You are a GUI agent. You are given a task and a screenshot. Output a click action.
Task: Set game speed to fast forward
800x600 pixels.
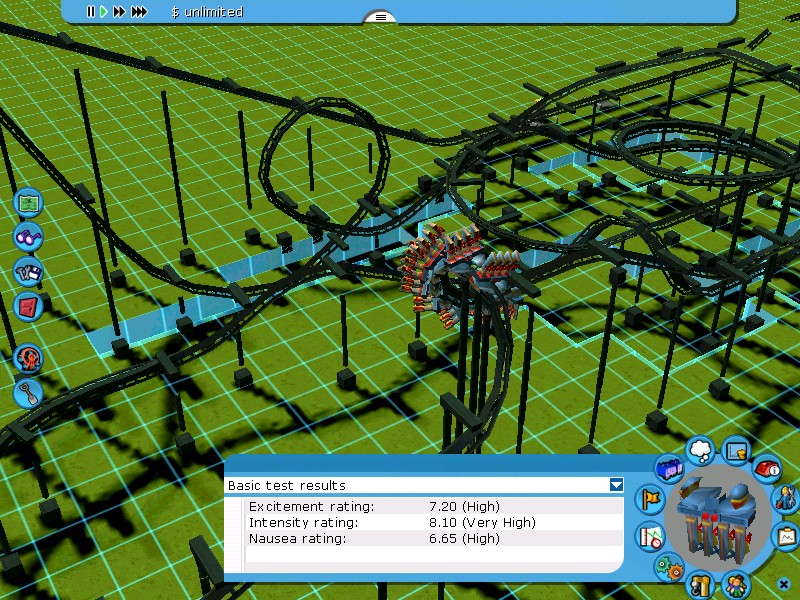tap(119, 12)
